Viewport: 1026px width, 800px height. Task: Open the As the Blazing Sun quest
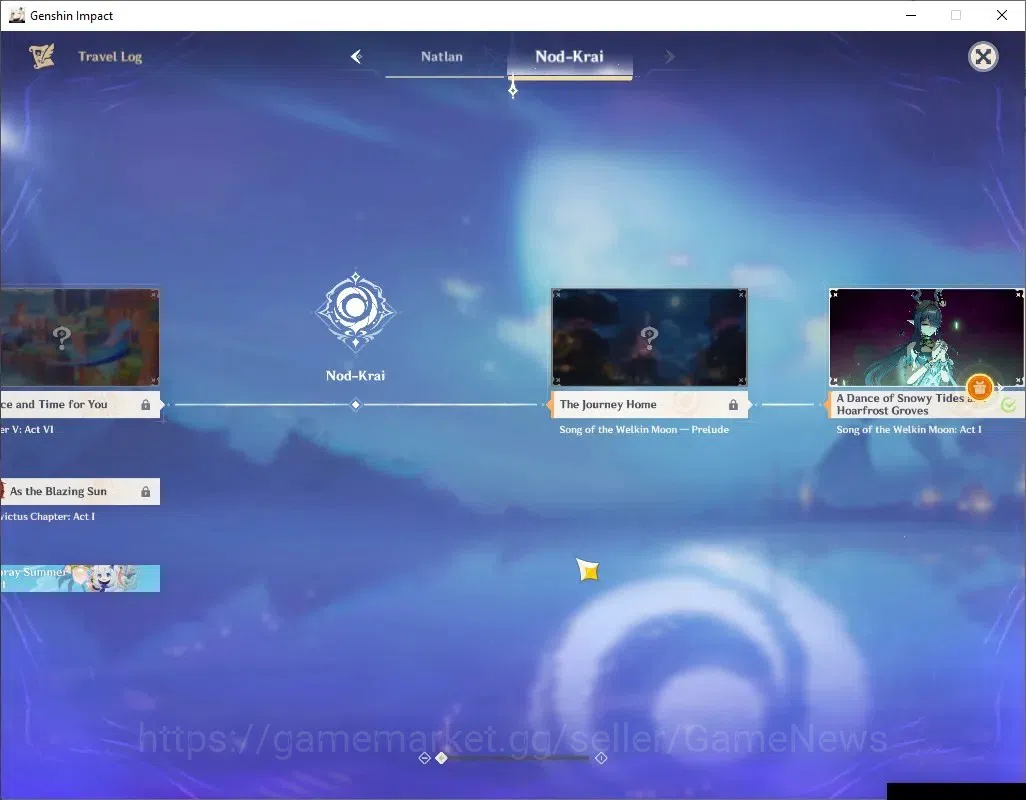[x=80, y=492]
